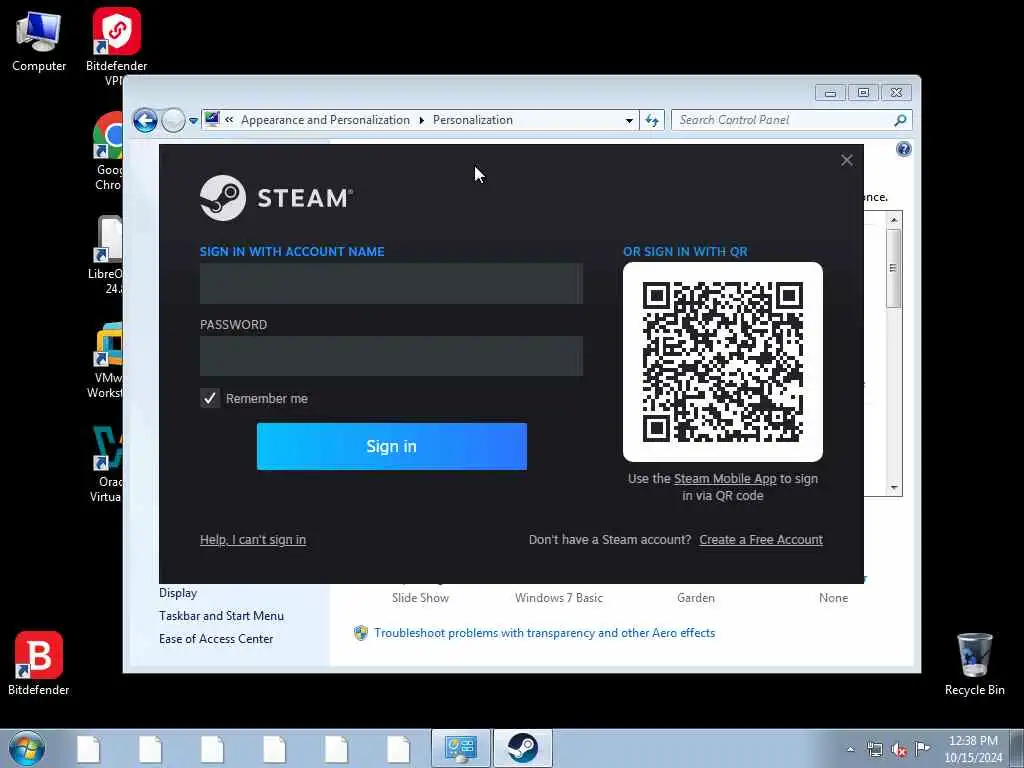Click the muted volume tray icon
The image size is (1024, 768).
point(899,749)
